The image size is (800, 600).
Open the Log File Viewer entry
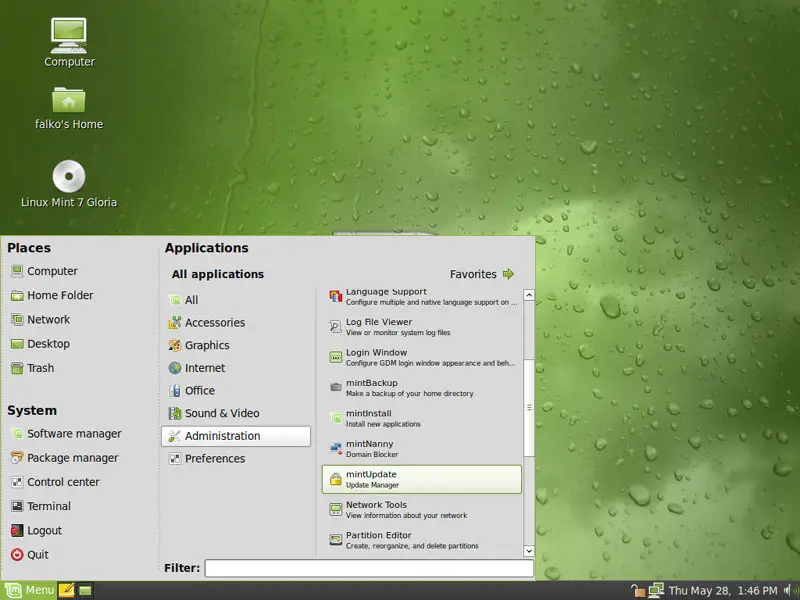[x=422, y=327]
